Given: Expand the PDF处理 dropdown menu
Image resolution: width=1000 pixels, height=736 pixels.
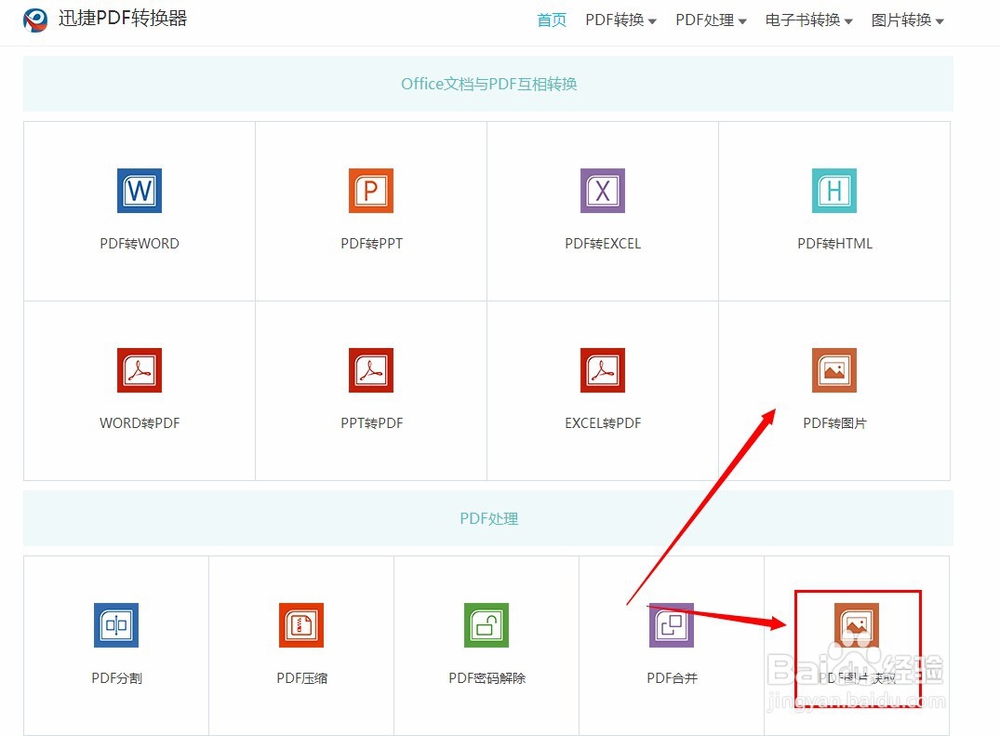Looking at the screenshot, I should click(710, 20).
